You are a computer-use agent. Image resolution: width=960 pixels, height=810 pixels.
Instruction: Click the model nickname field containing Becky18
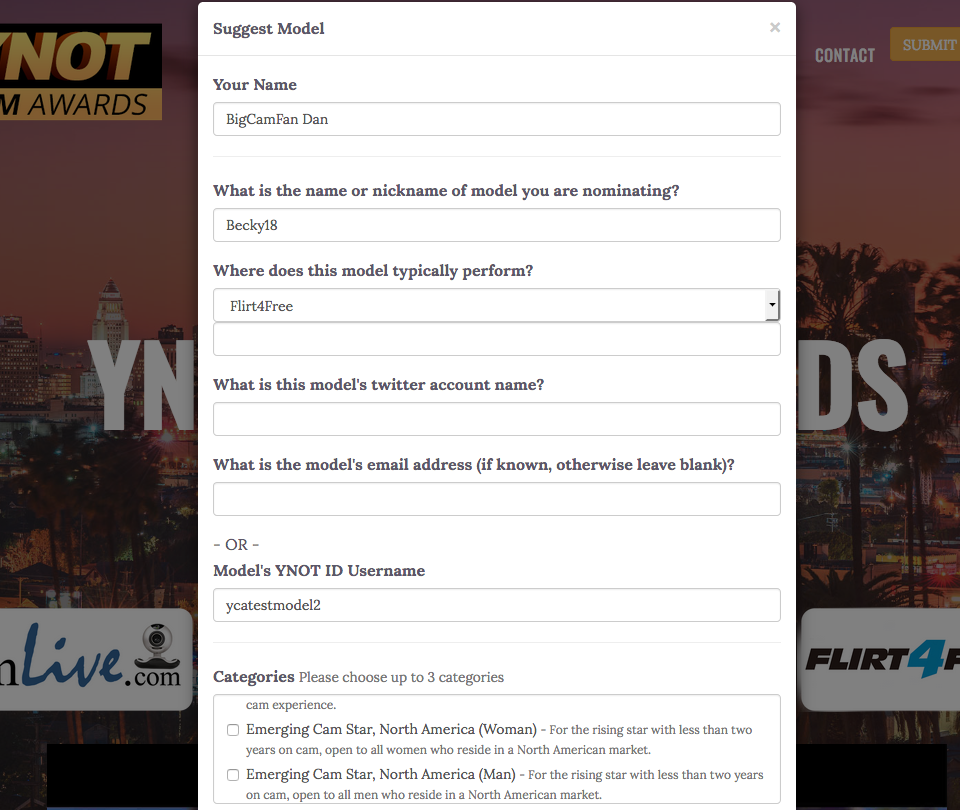(x=496, y=225)
